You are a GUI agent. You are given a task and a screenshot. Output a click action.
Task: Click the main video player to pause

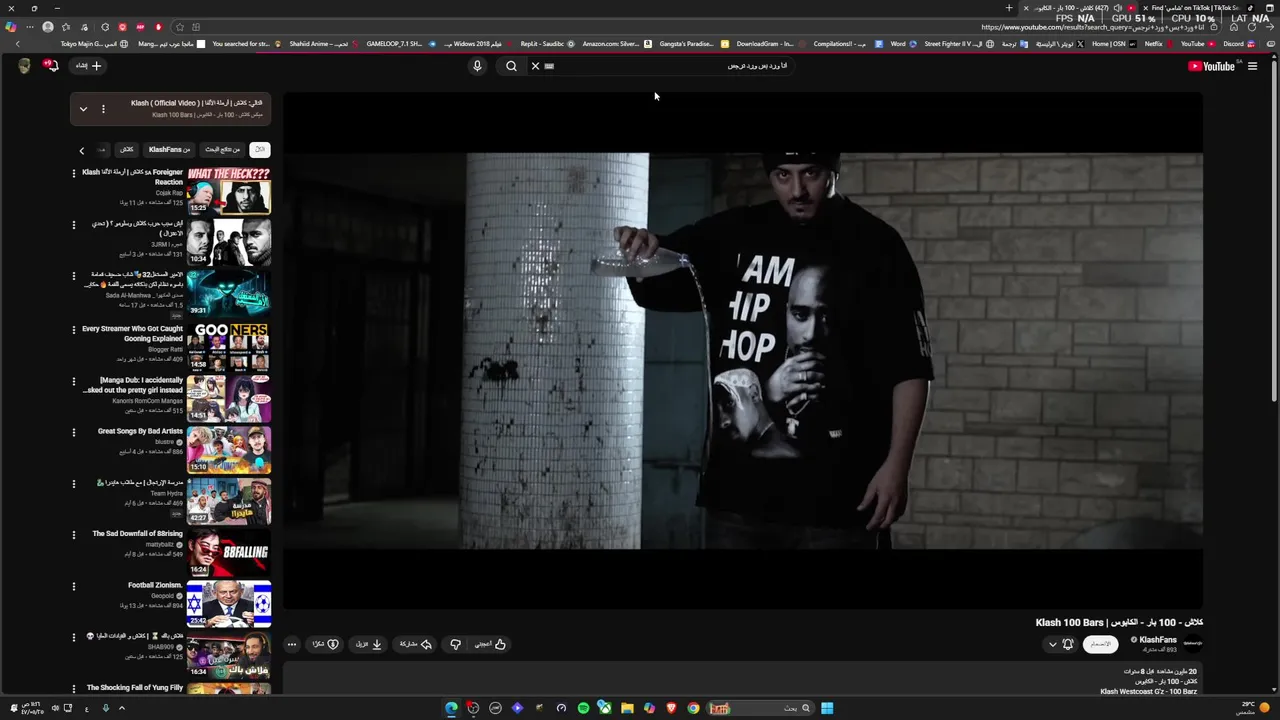point(743,350)
